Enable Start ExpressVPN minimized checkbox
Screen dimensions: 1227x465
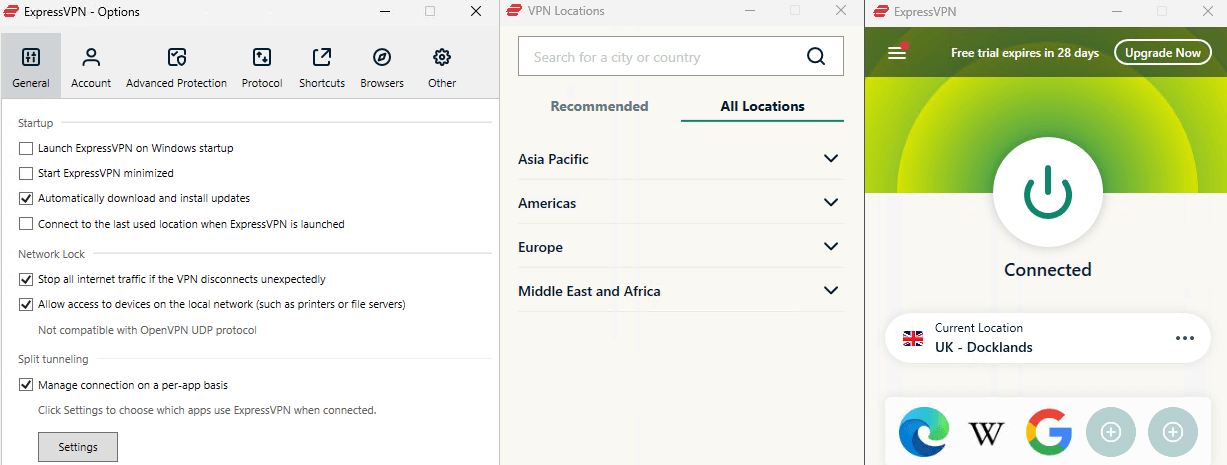pos(26,173)
